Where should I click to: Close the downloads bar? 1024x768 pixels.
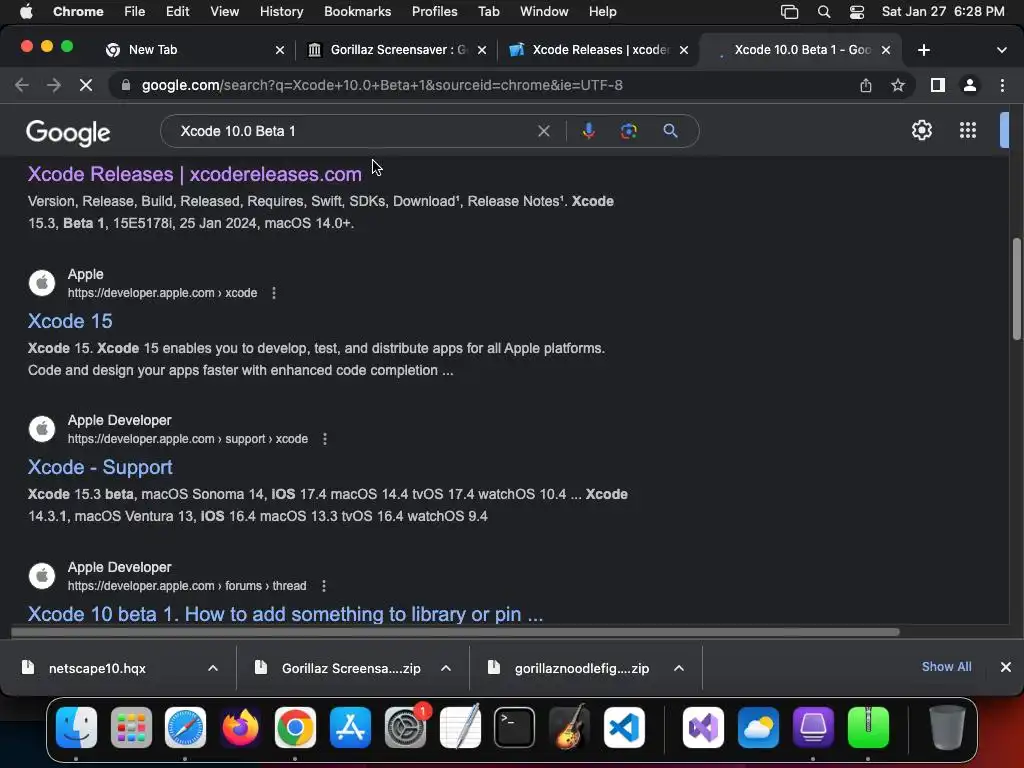pos(1006,667)
